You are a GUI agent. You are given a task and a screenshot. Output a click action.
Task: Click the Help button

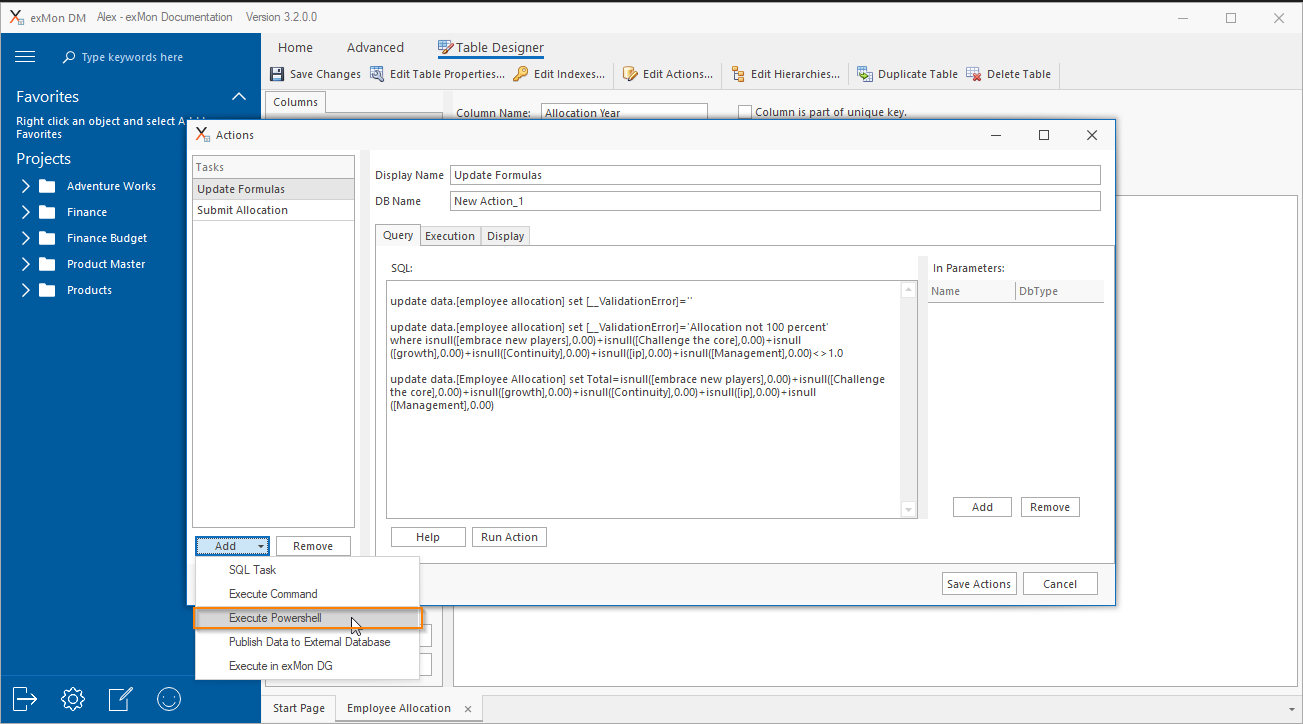click(428, 537)
